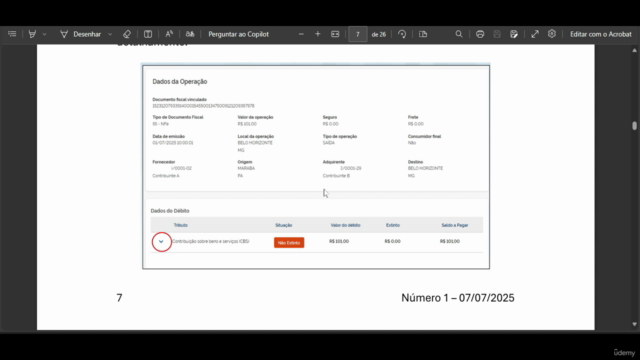Screen dimensions: 640x360
Task: Click the Saldo a Pagar column header
Action: 455,225
